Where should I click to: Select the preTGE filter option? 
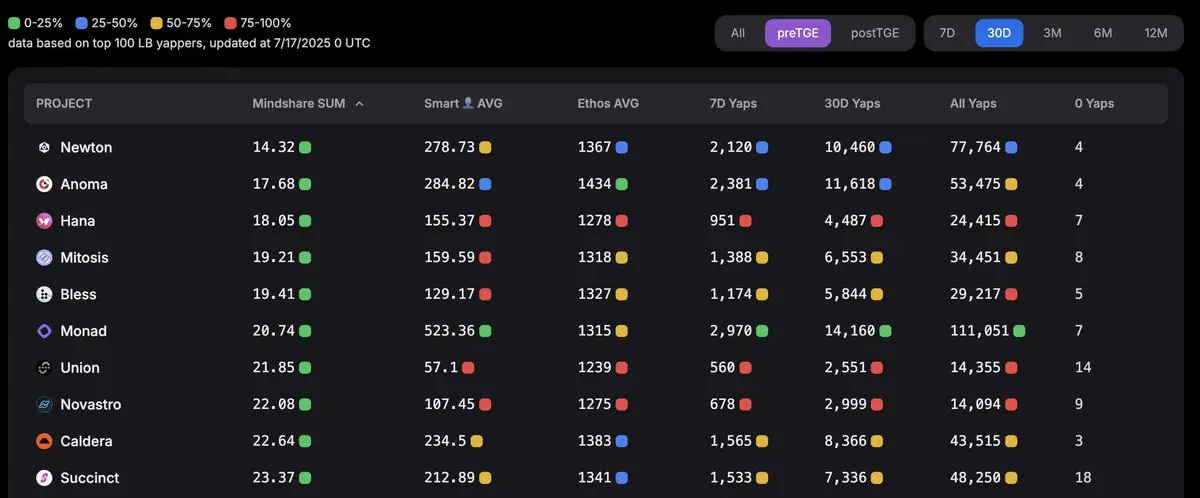coord(798,33)
